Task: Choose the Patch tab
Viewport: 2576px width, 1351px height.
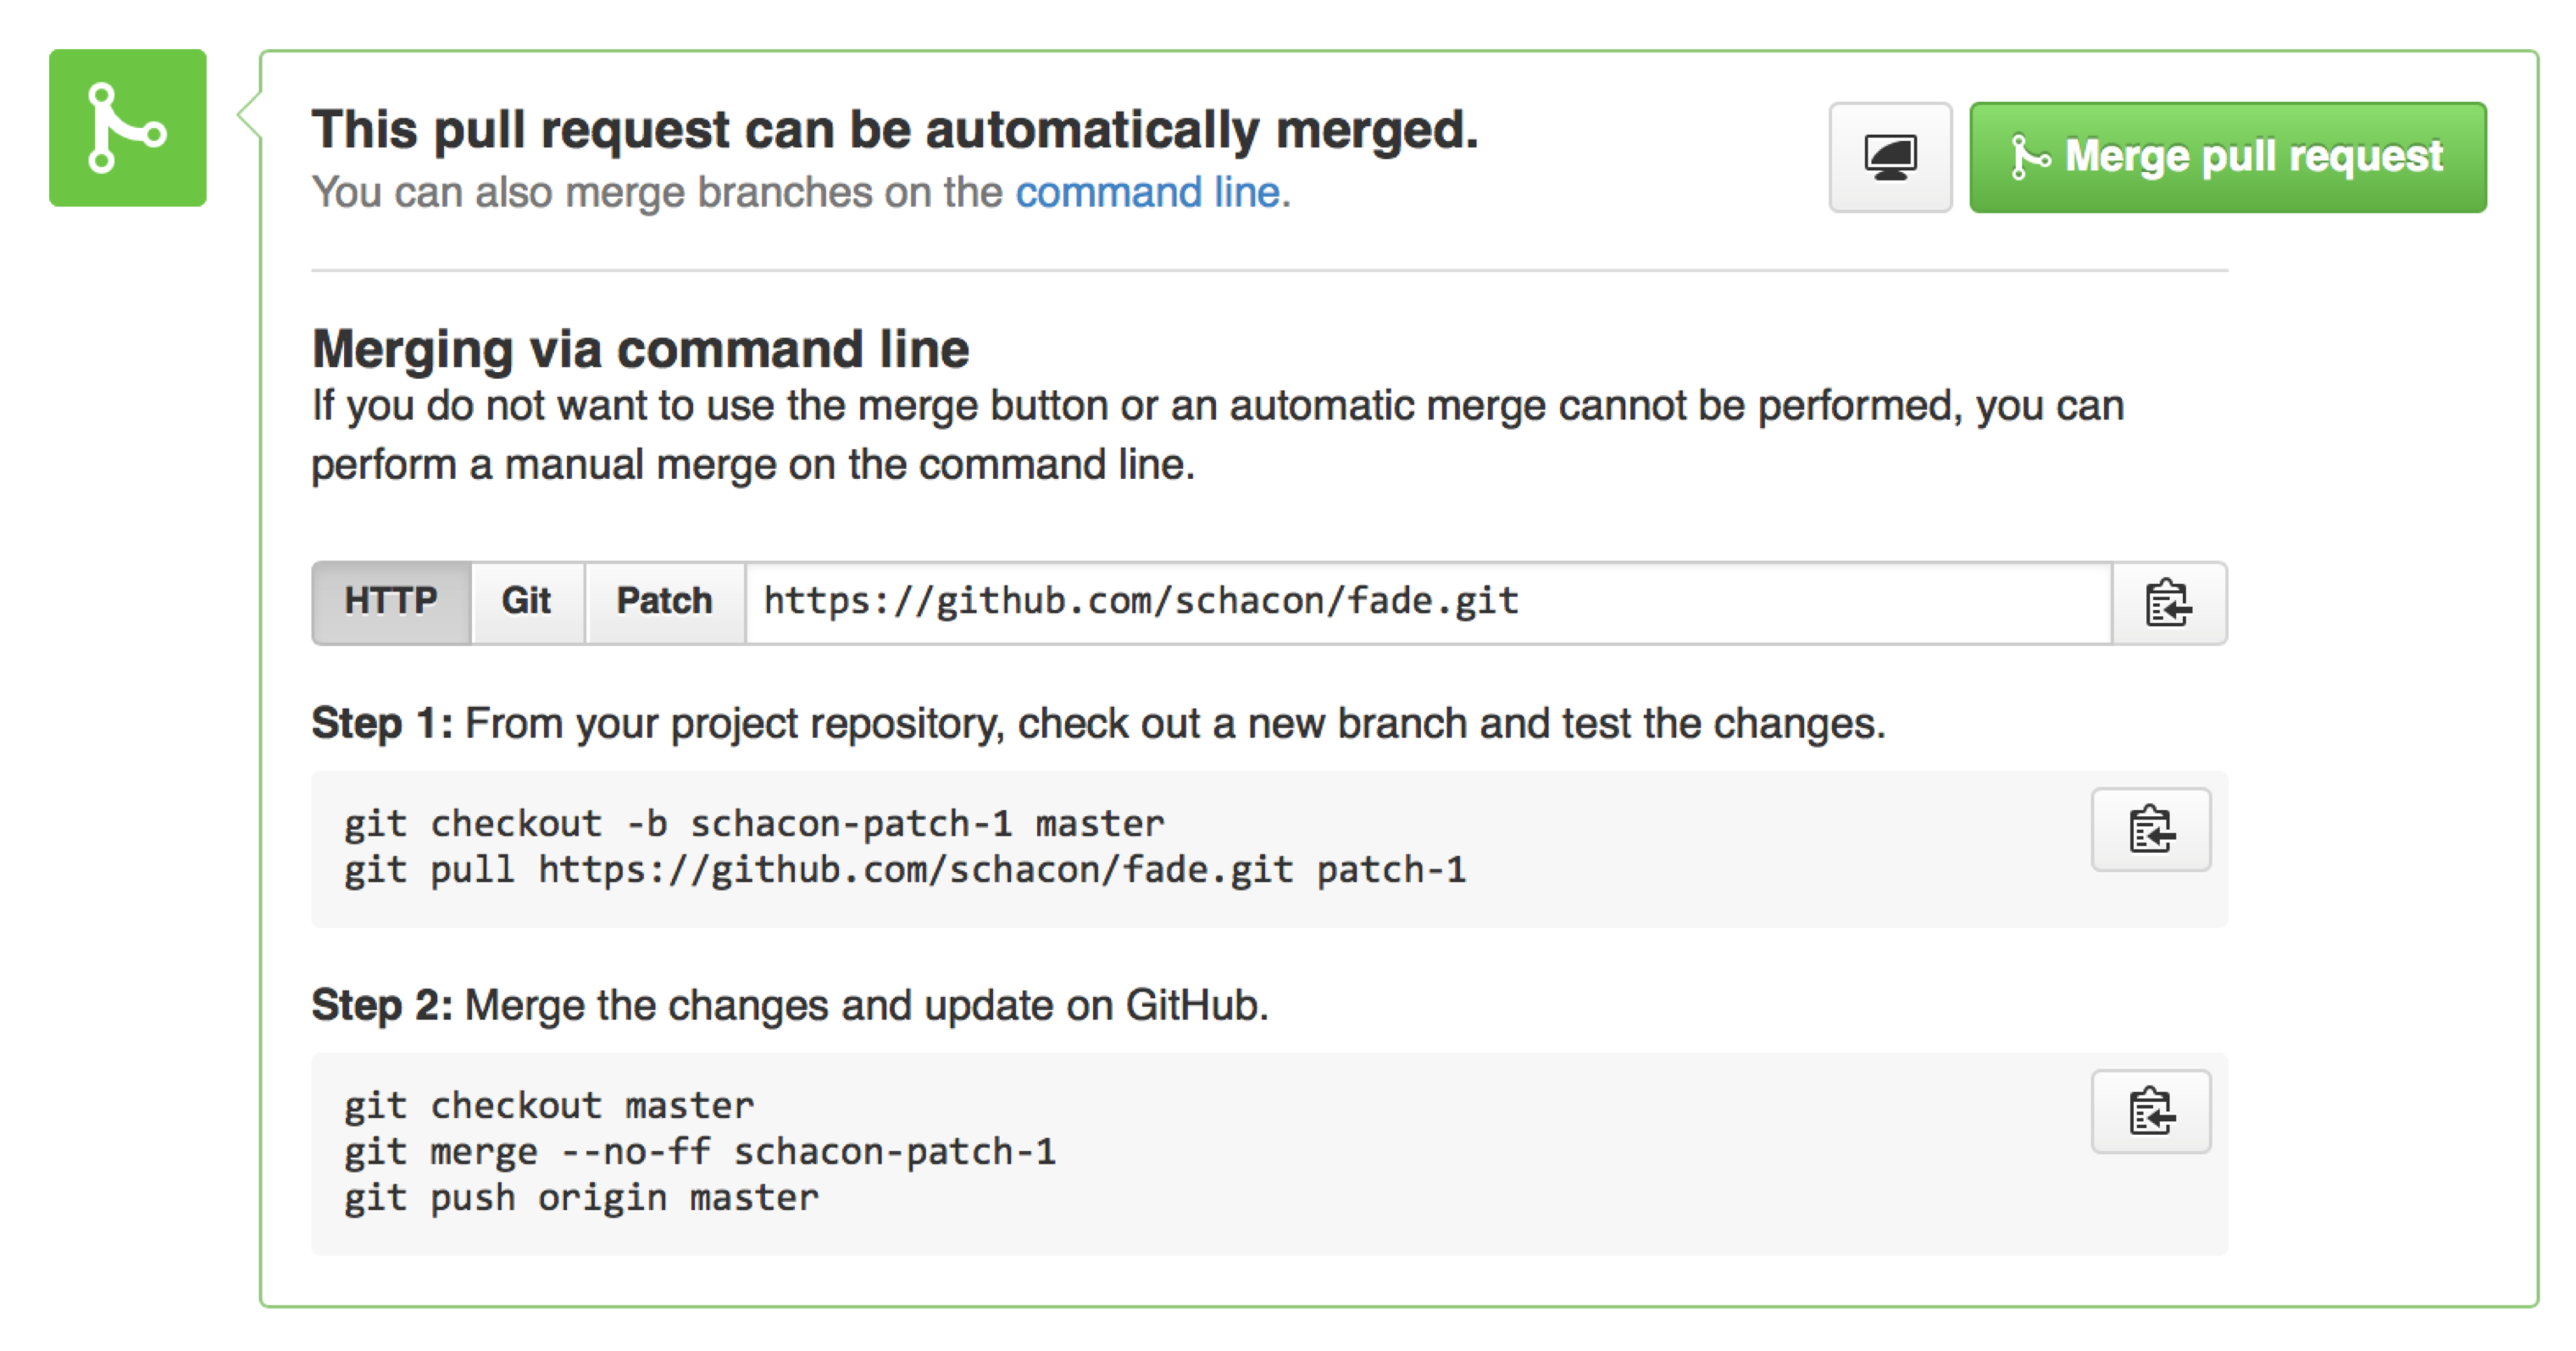Action: pos(664,602)
